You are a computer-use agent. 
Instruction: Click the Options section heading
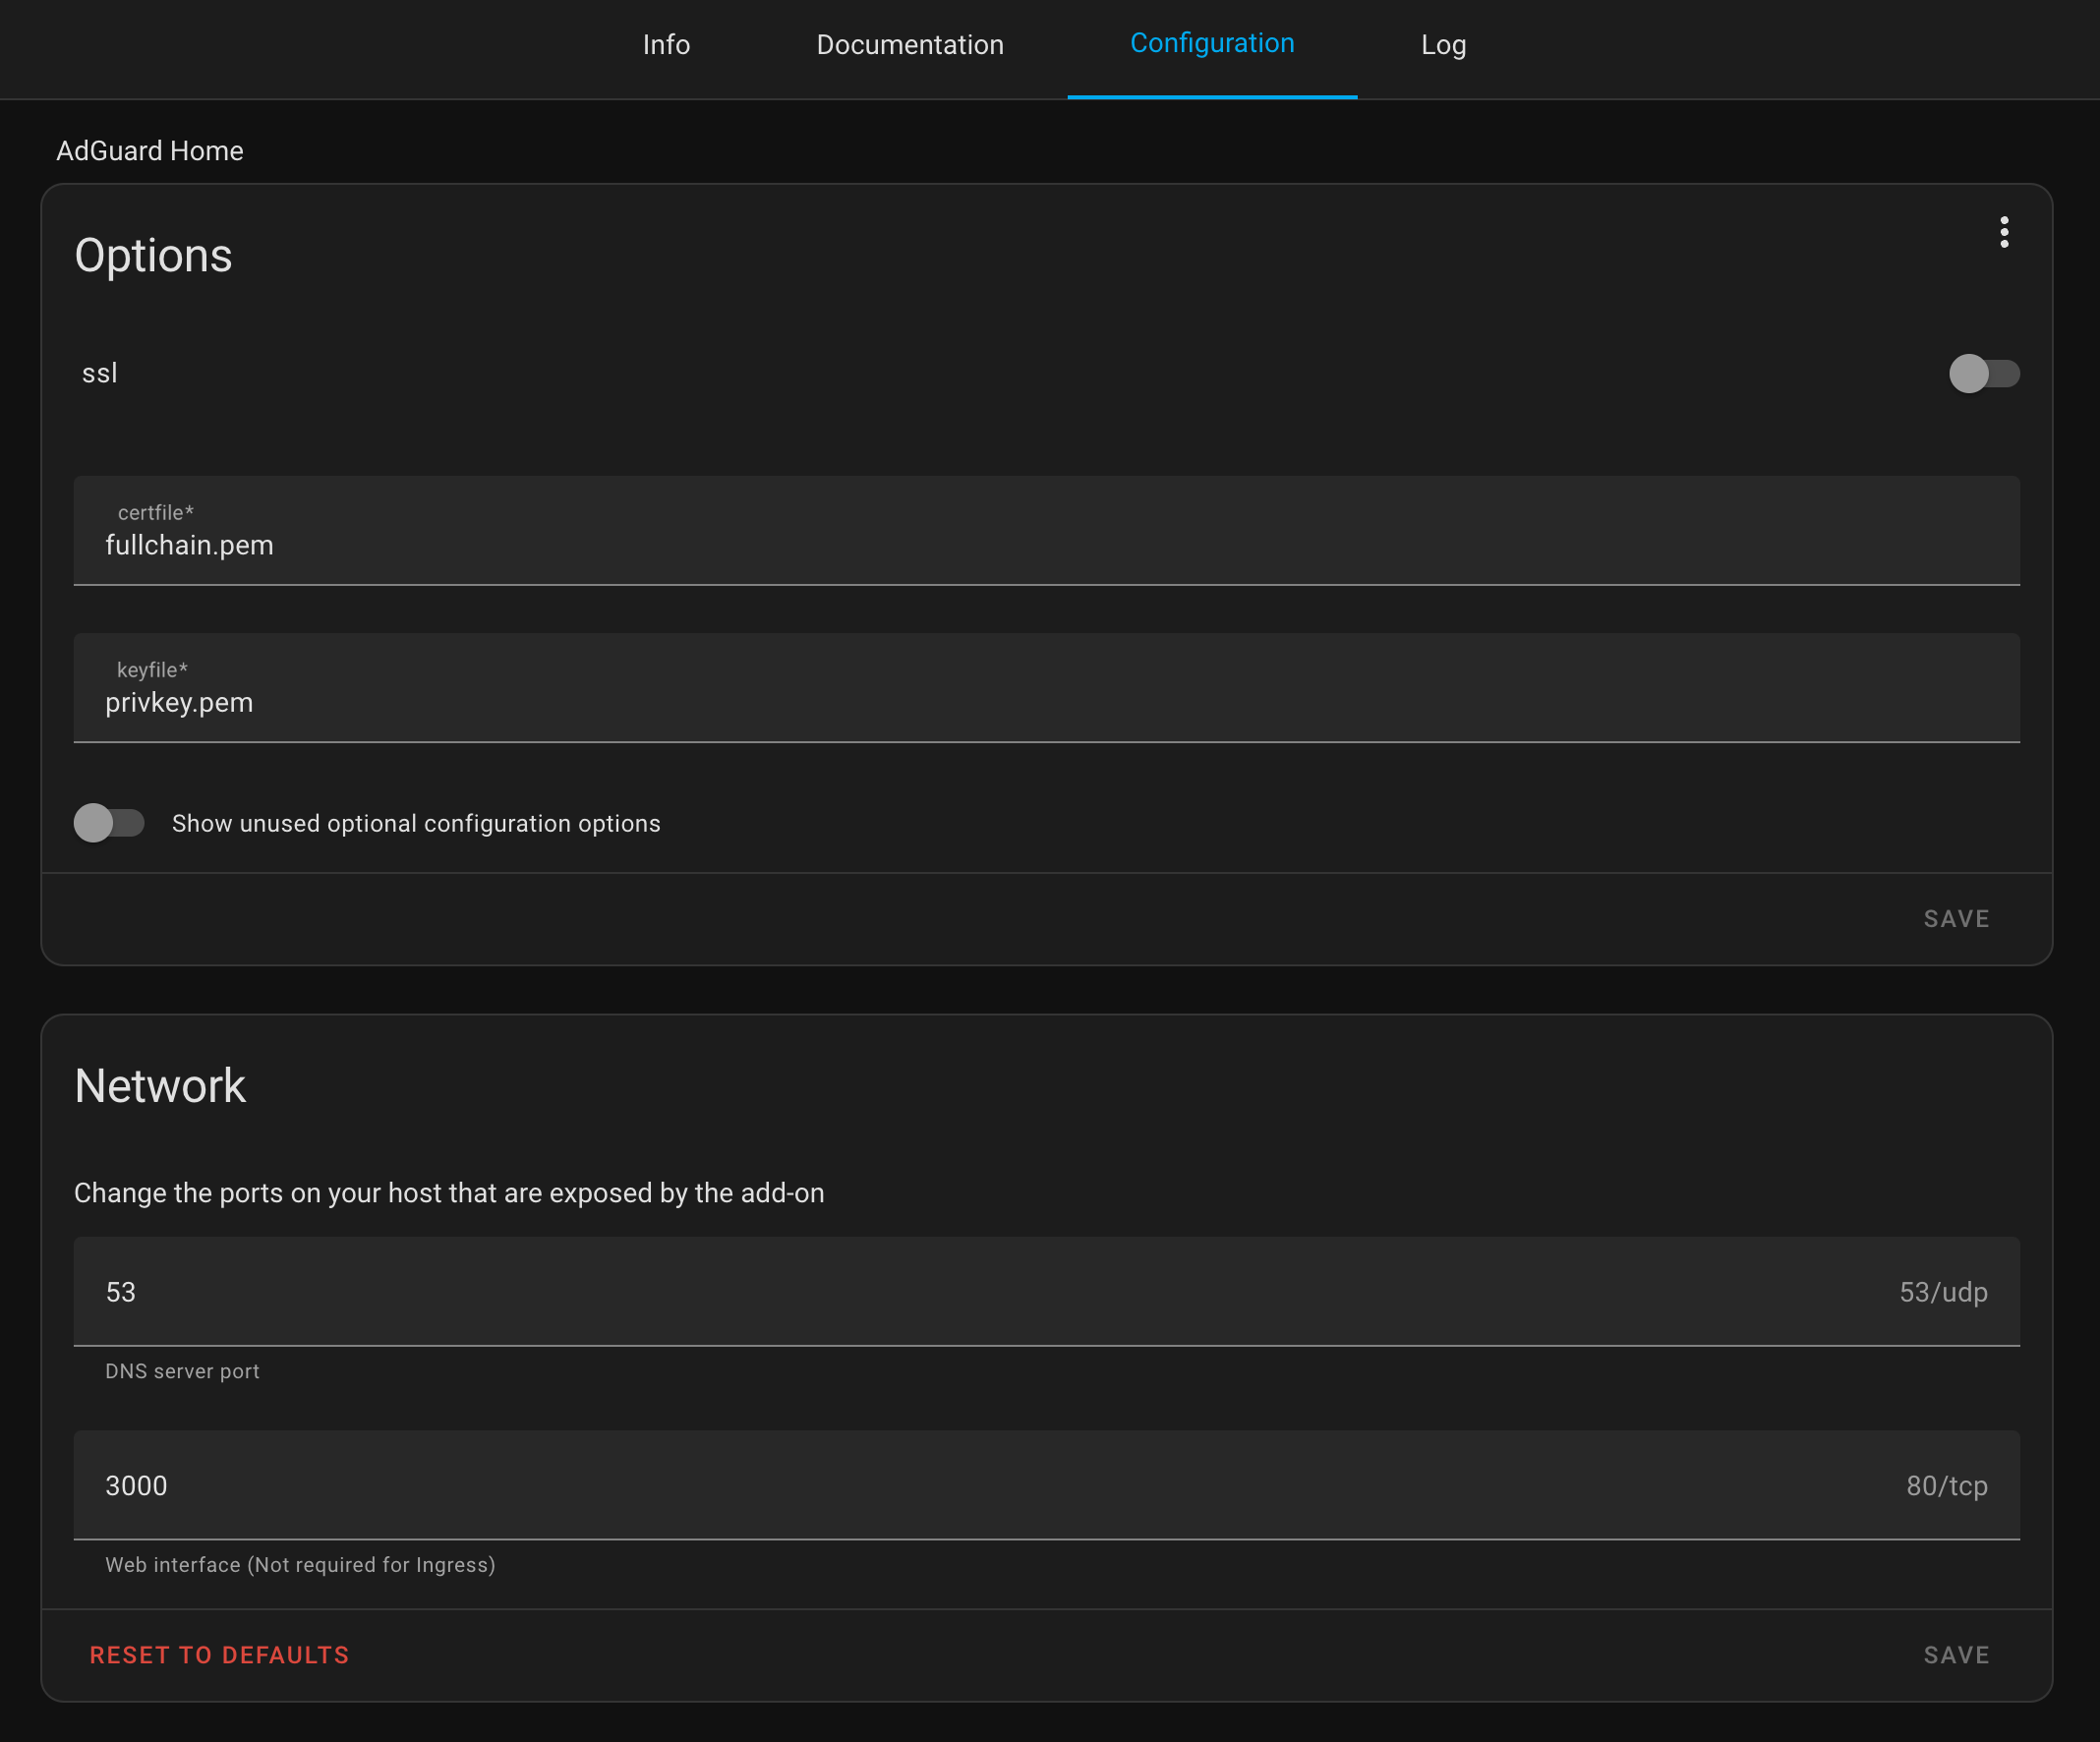(153, 256)
